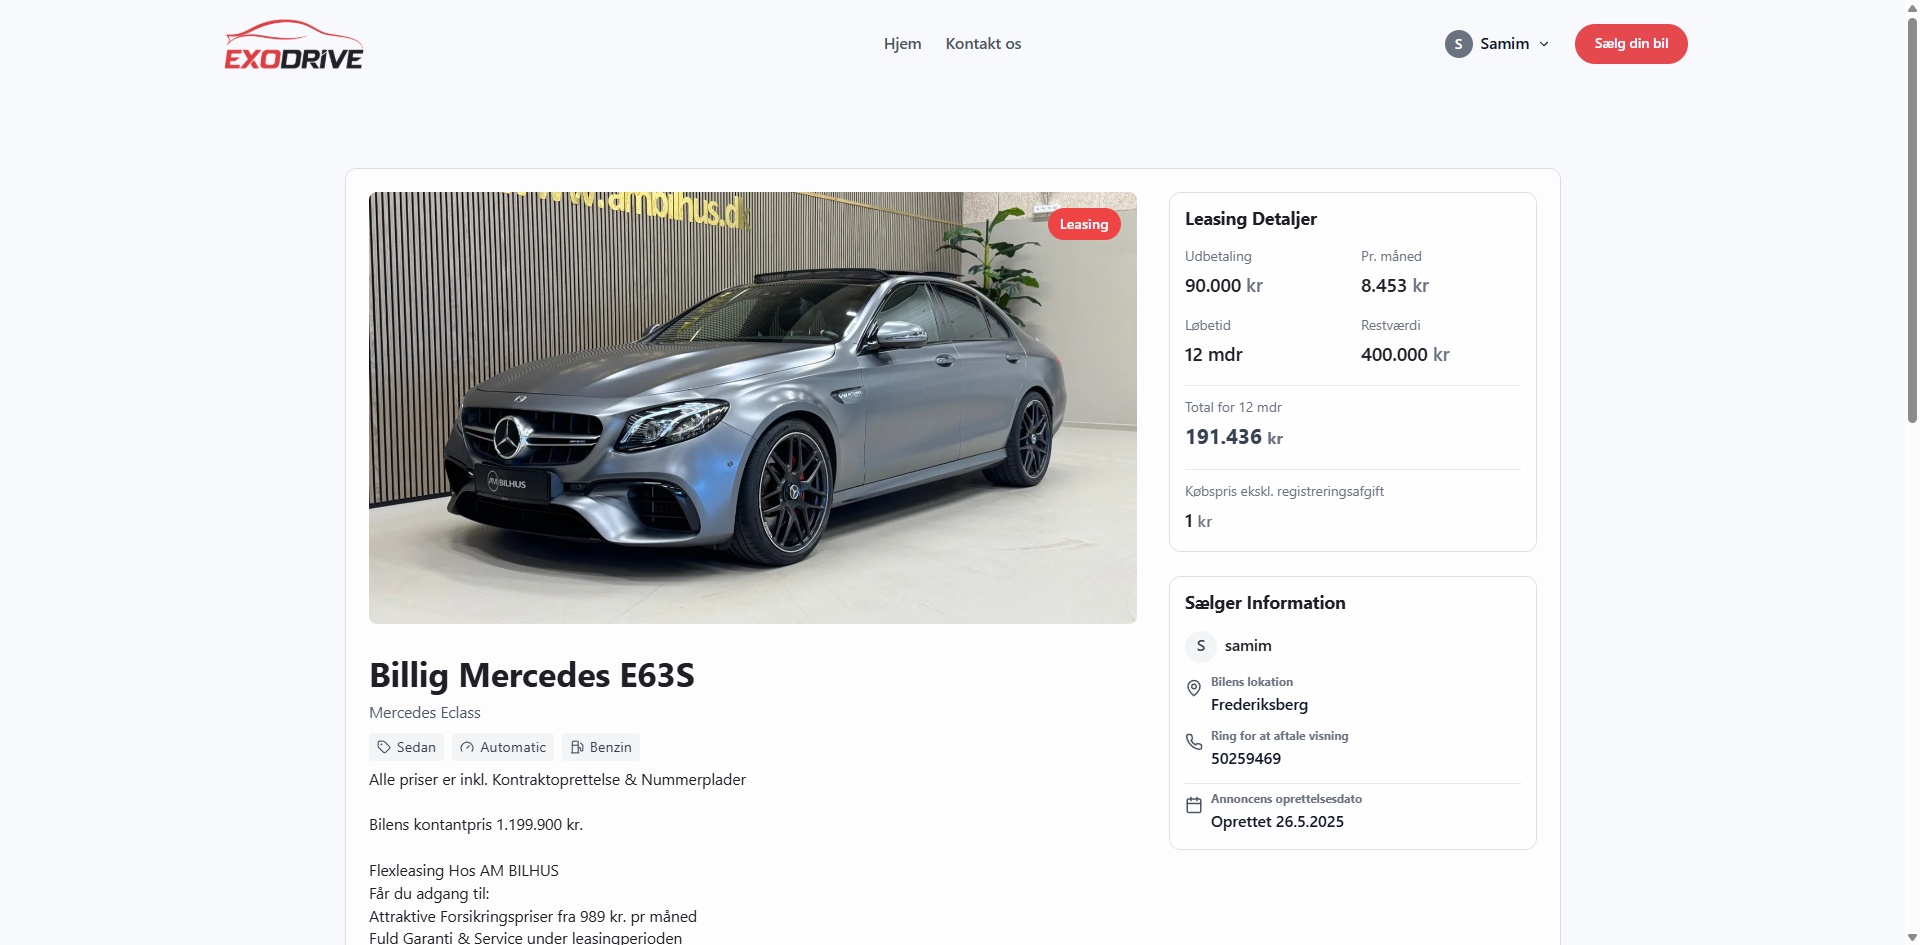Click the page vertical scrollbar thumb
Screen dimensions: 1920x945
click(x=1912, y=220)
